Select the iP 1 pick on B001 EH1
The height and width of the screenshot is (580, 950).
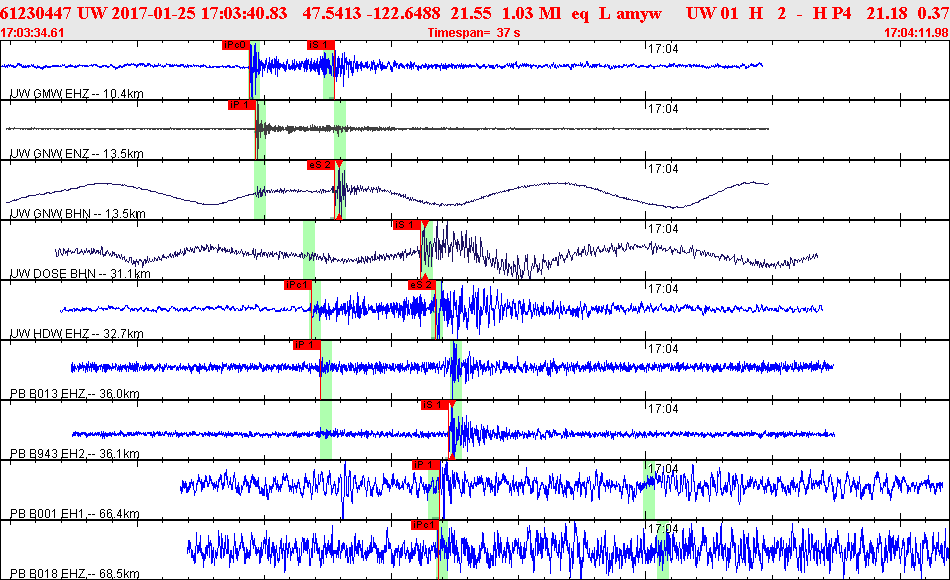(425, 465)
